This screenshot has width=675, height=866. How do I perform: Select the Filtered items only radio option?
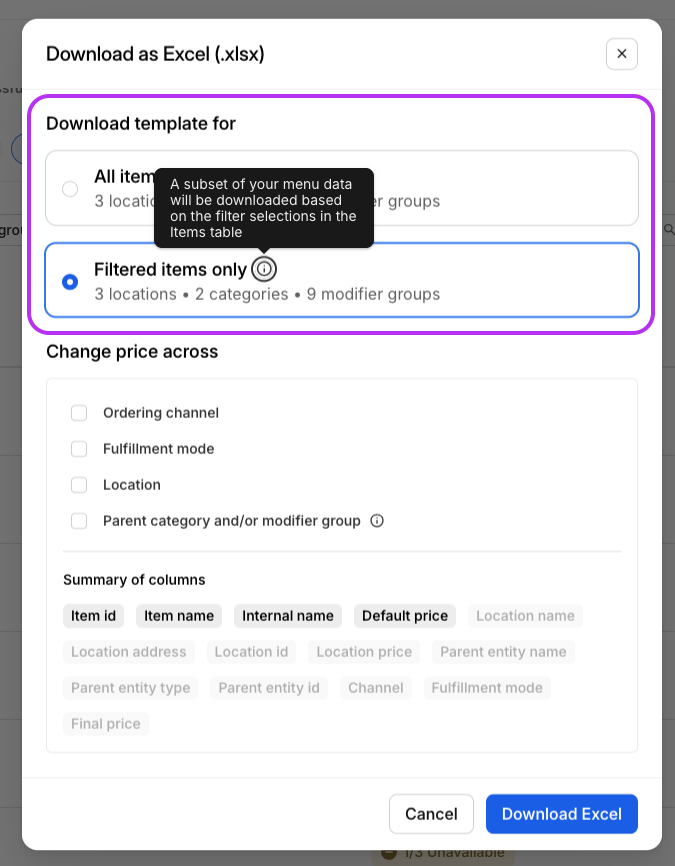70,282
